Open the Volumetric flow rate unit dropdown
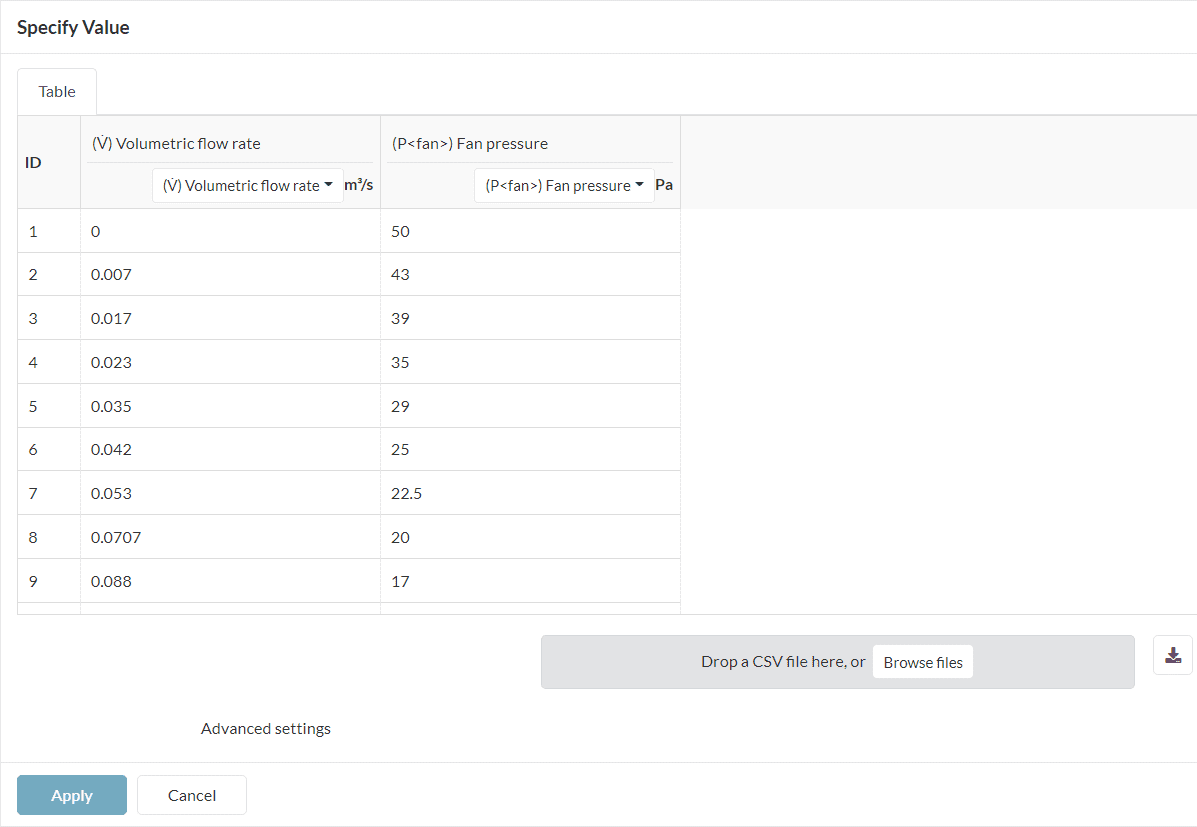This screenshot has height=827, width=1197. (247, 185)
